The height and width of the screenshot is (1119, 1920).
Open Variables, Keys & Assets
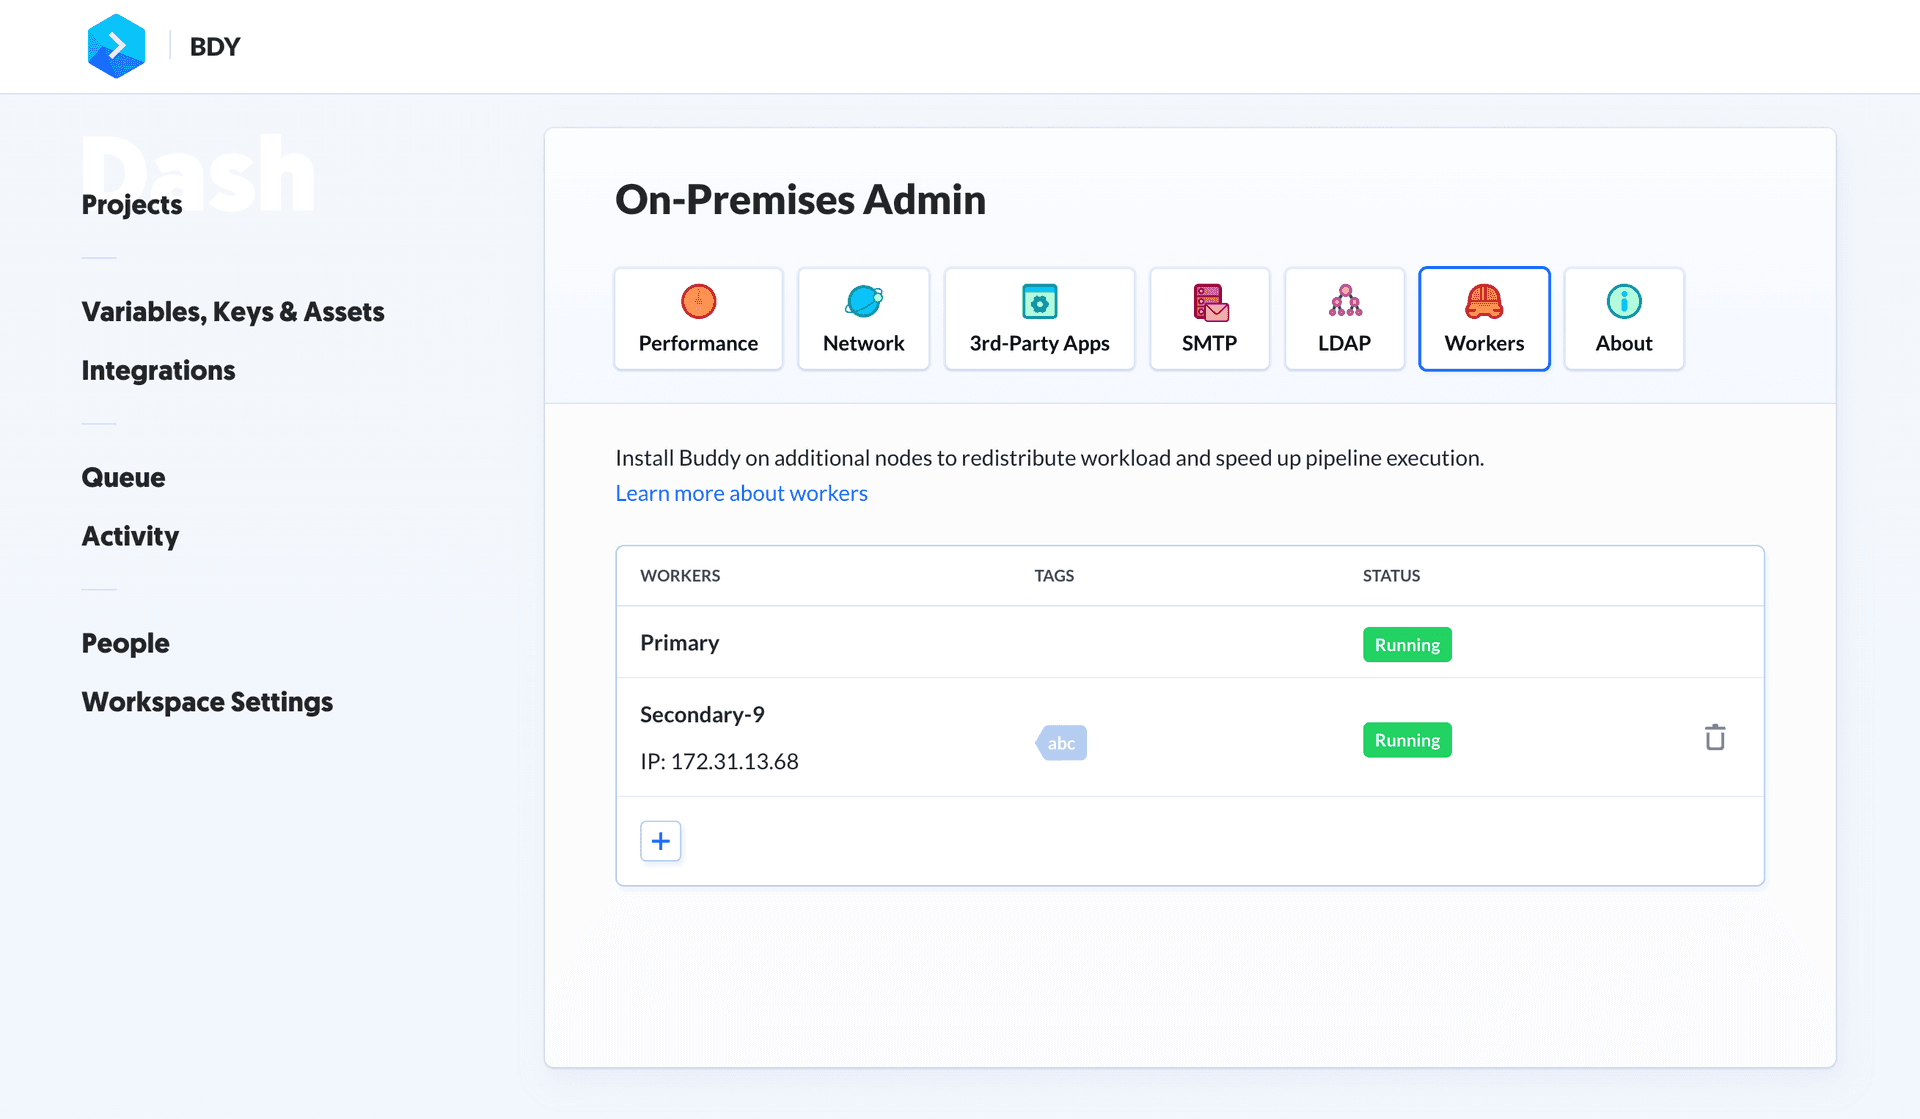pyautogui.click(x=233, y=312)
